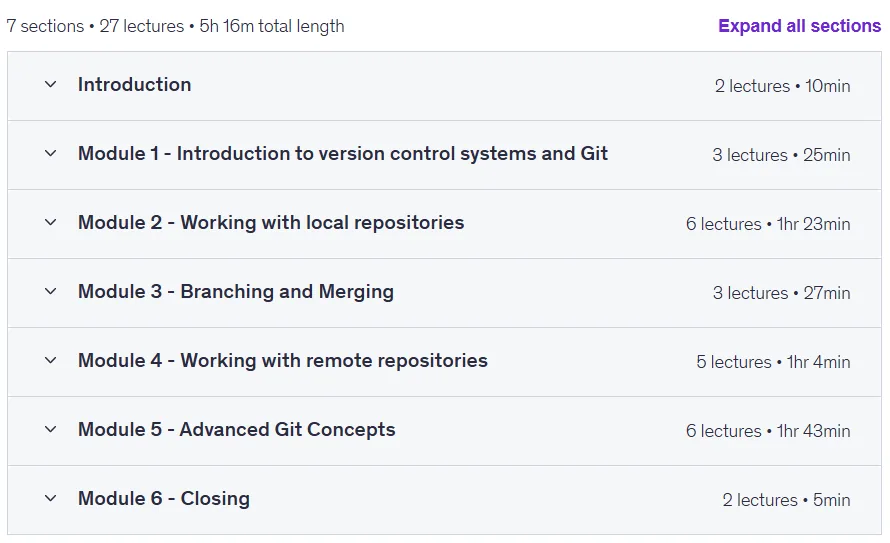Click the '2 lectures • 5min' label
Viewport: 890px width, 543px height.
(786, 500)
